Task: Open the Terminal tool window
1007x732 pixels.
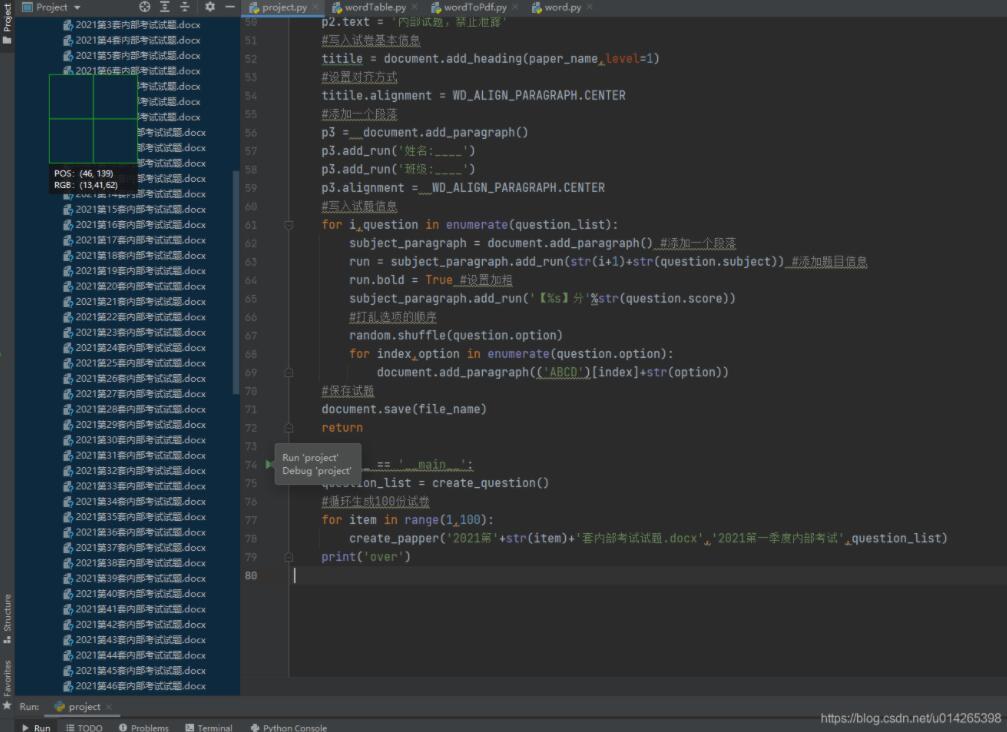Action: pyautogui.click(x=208, y=727)
